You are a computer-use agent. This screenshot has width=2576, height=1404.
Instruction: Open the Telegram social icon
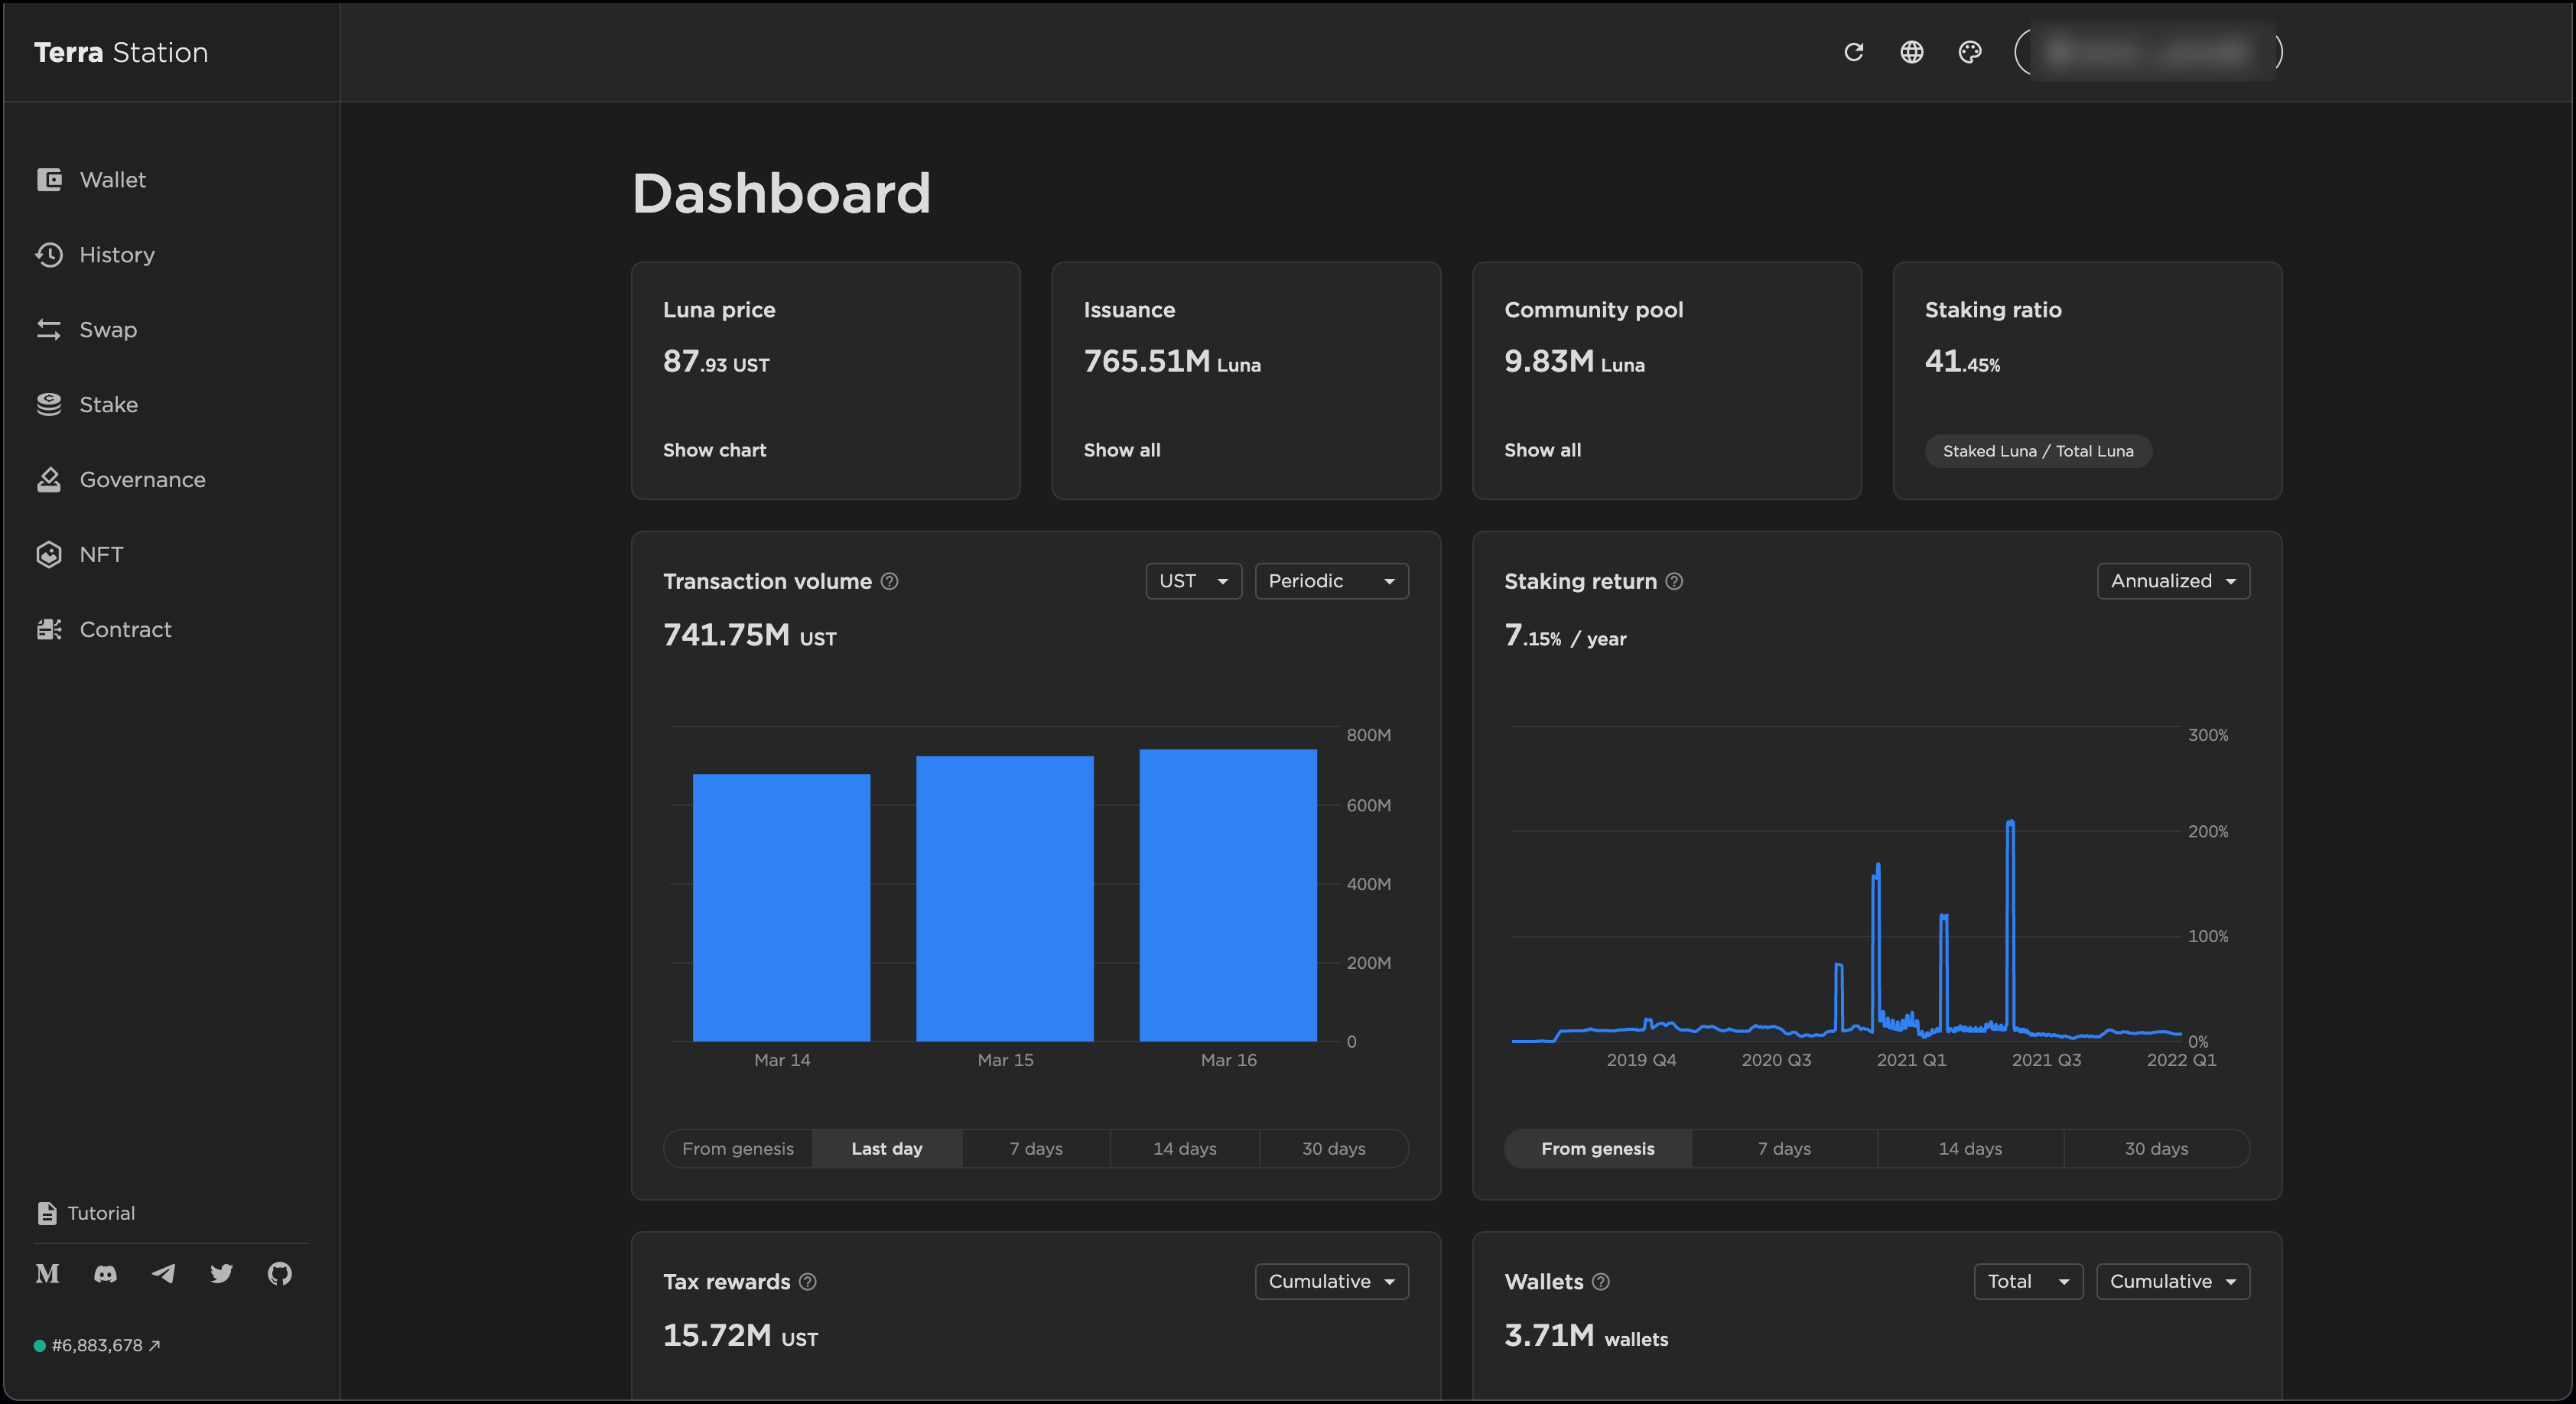[x=163, y=1273]
